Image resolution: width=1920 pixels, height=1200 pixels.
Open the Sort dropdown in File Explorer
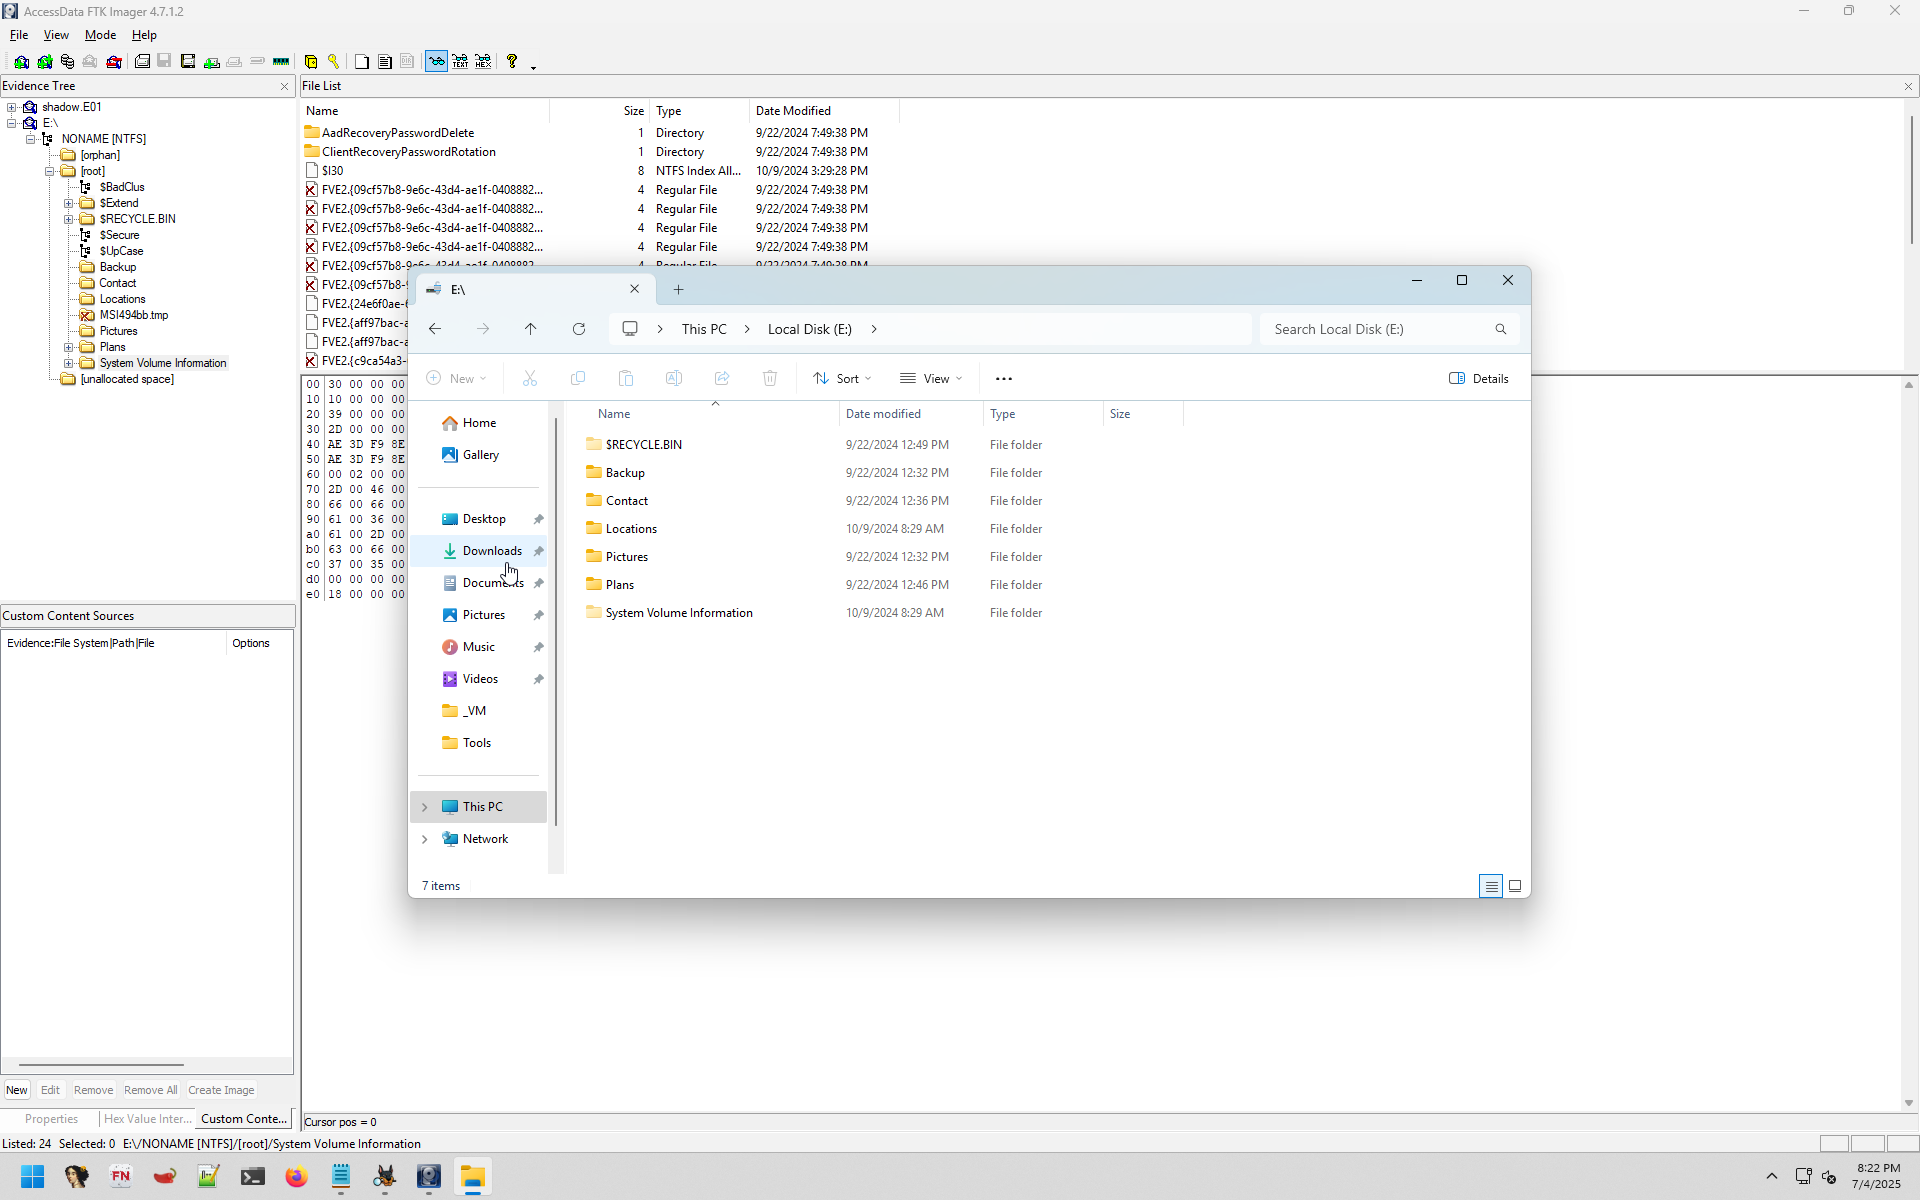click(842, 378)
